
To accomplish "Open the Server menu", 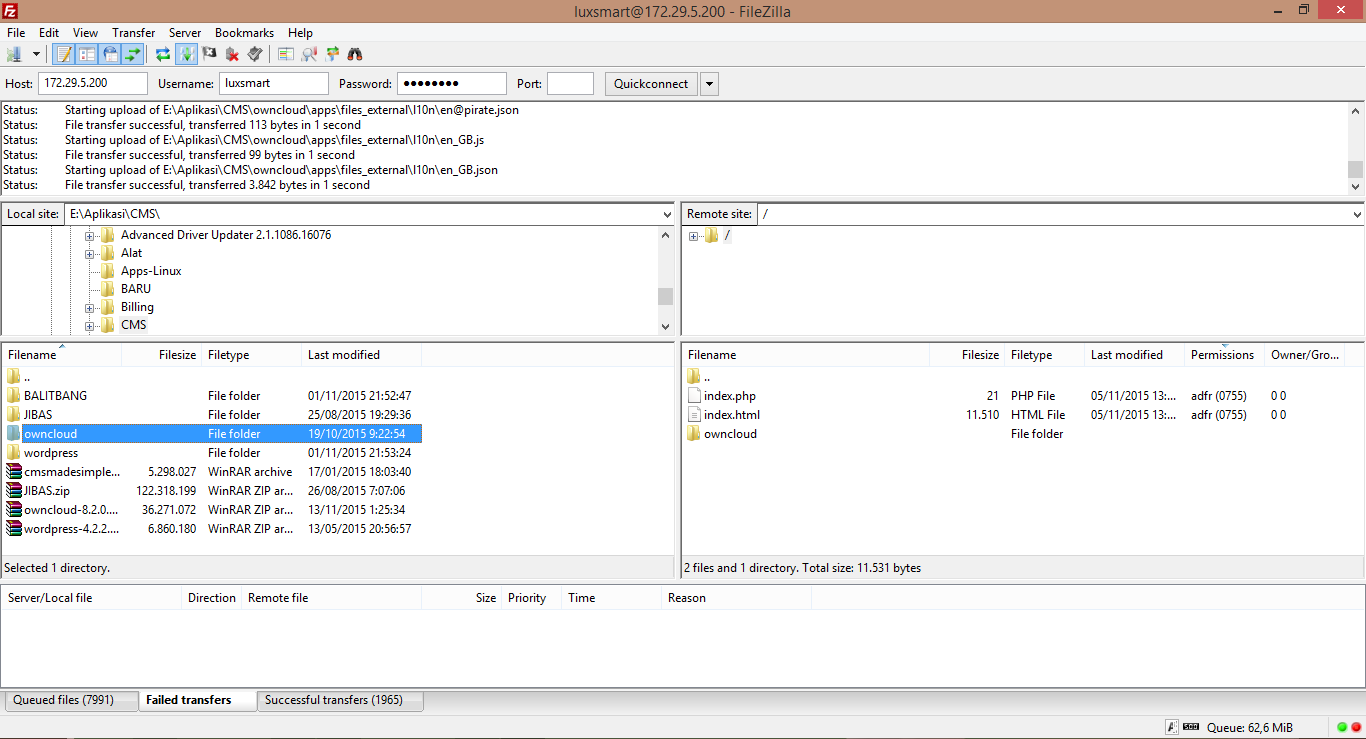I will [x=185, y=33].
